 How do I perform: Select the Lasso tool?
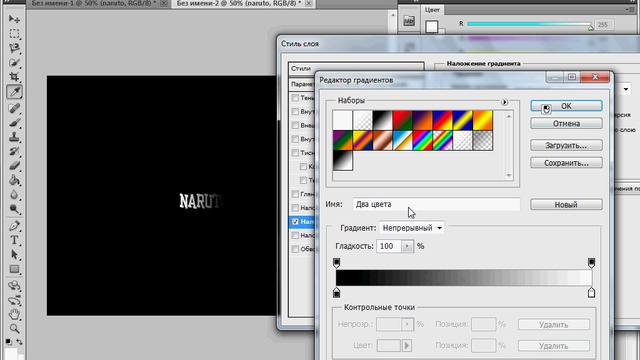tap(14, 48)
